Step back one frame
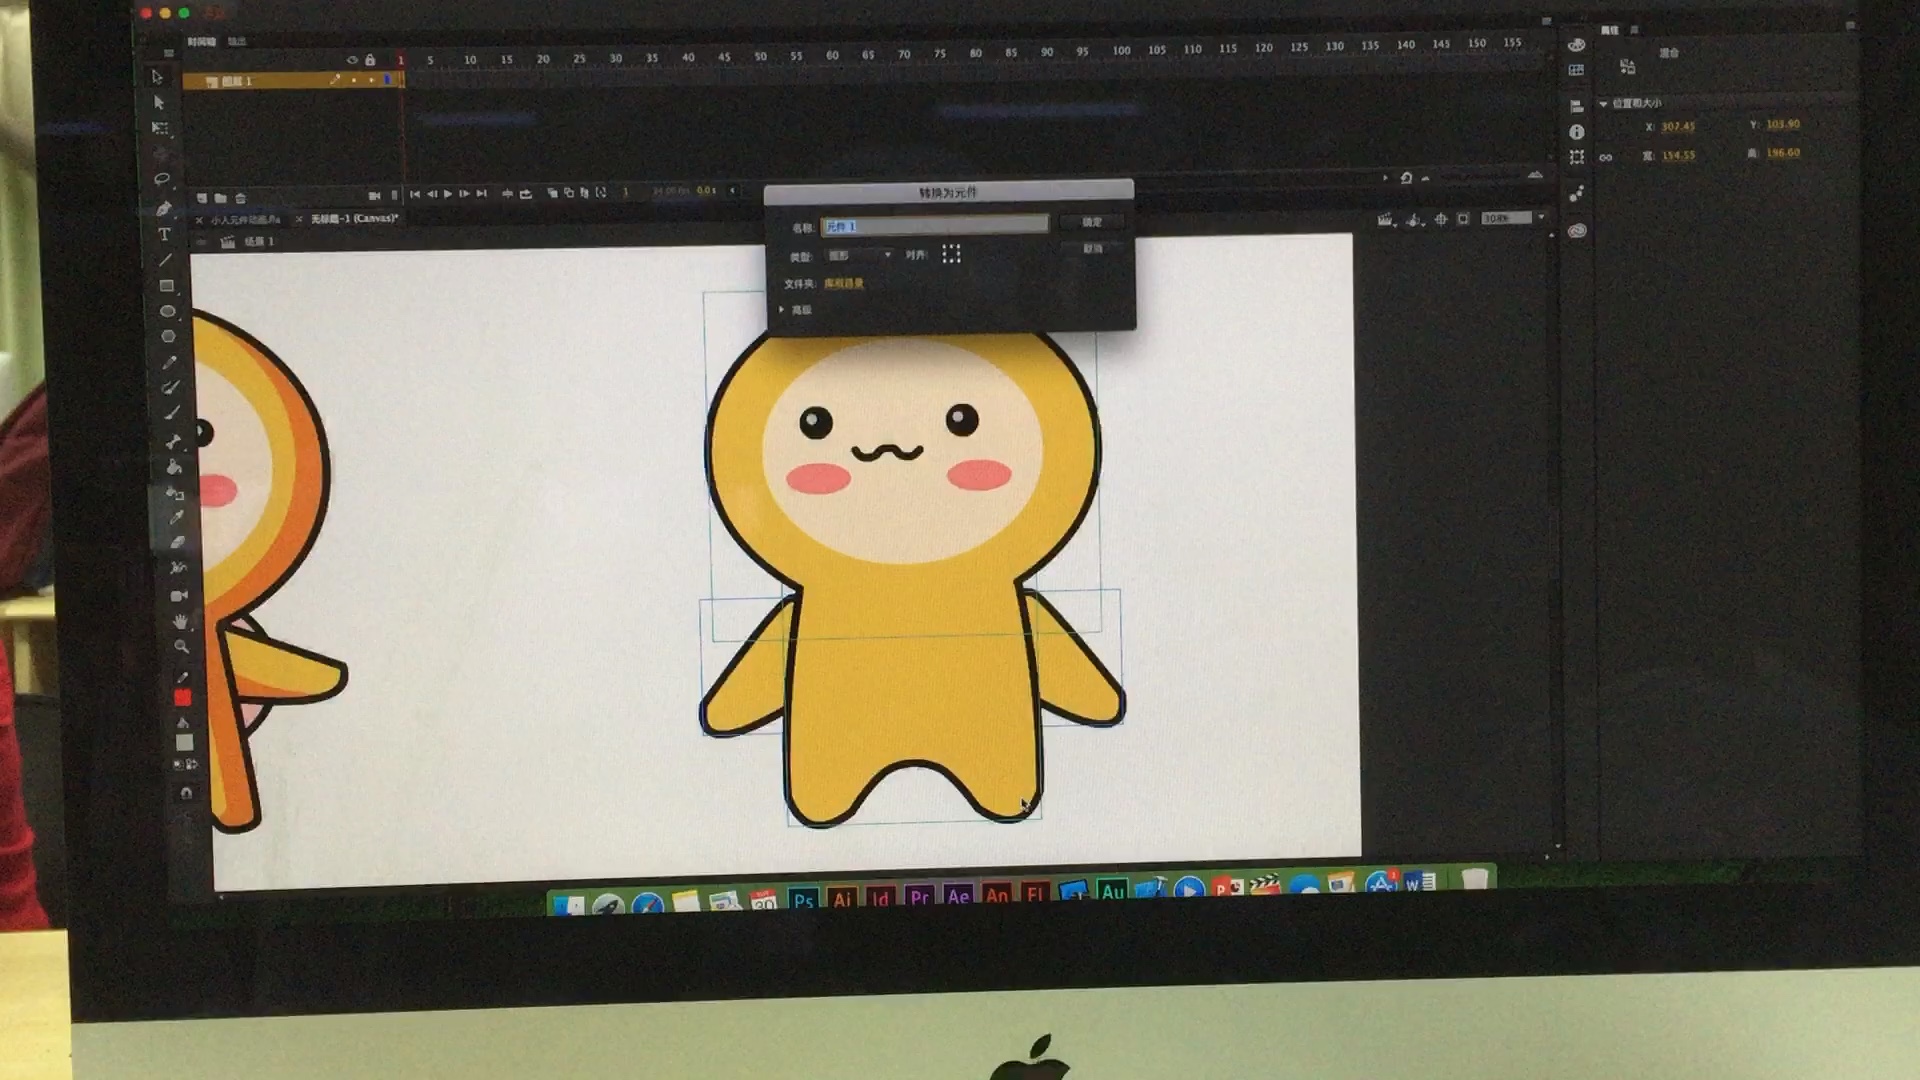 click(x=432, y=194)
